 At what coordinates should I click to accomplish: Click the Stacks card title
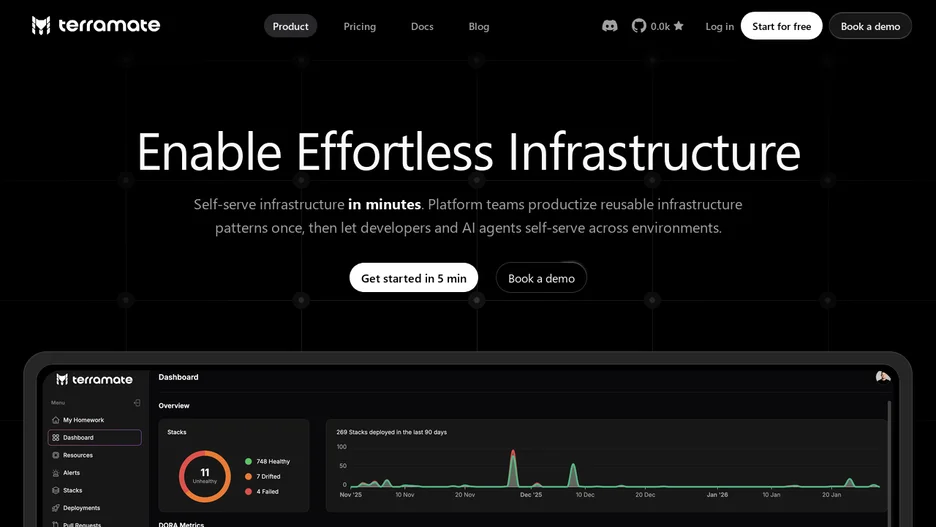pos(177,432)
